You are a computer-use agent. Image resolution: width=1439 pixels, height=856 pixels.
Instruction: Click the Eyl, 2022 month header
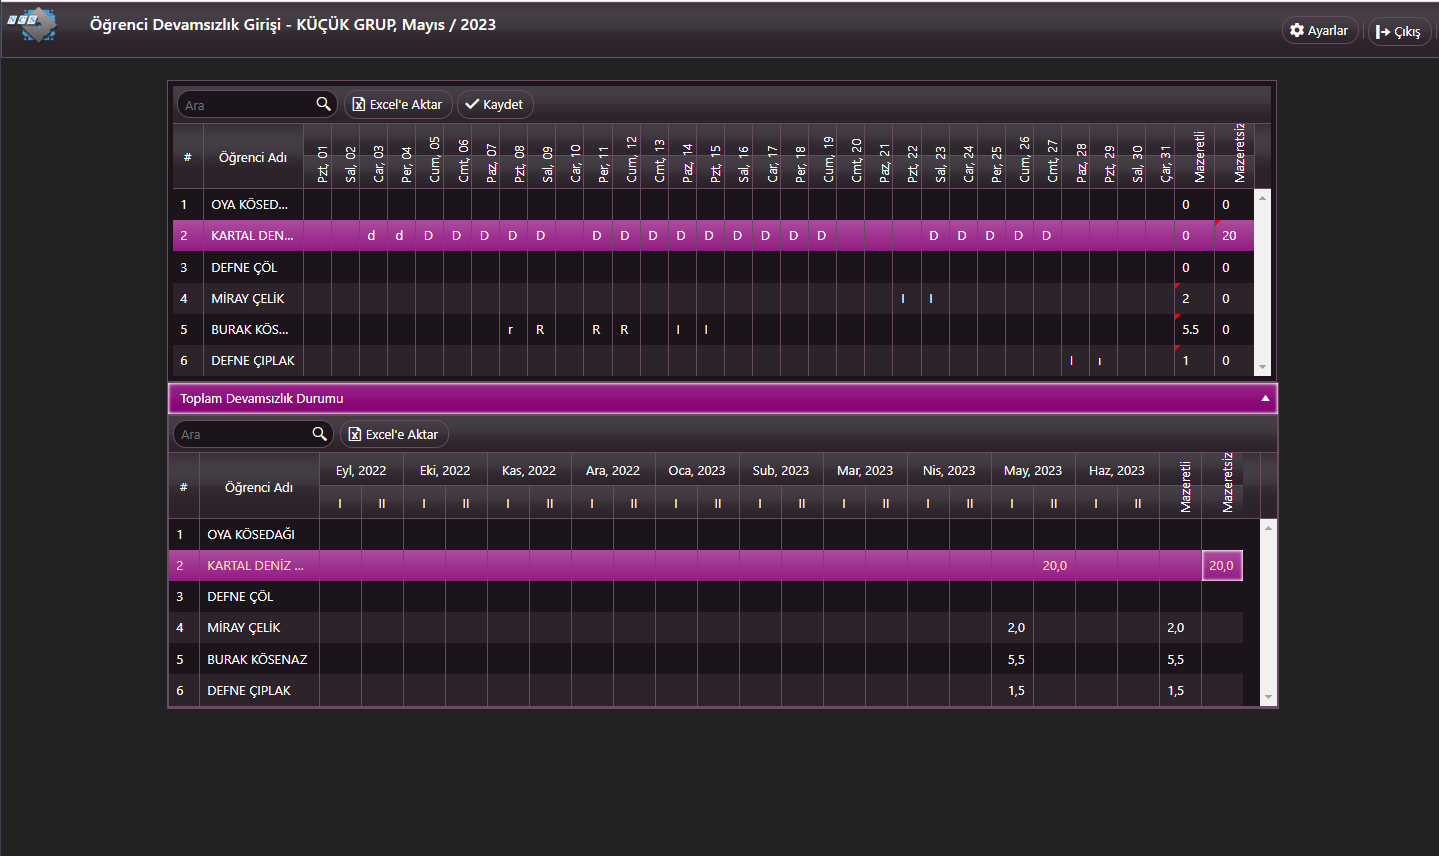pos(361,470)
